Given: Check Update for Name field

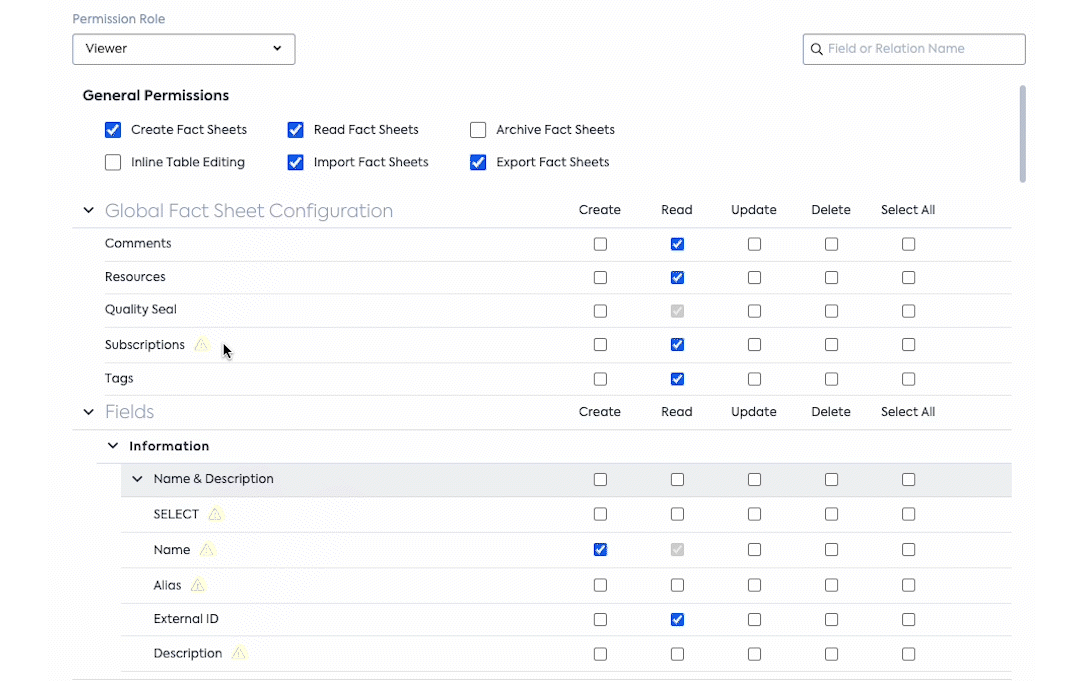Looking at the screenshot, I should click(x=754, y=550).
